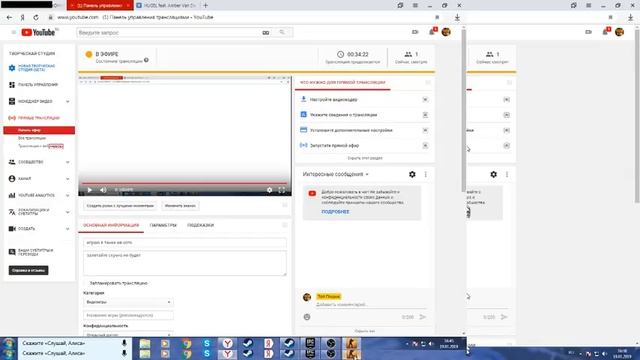Click the stream status help question mark
Screen dimensions: 640x360
[x=146, y=60]
